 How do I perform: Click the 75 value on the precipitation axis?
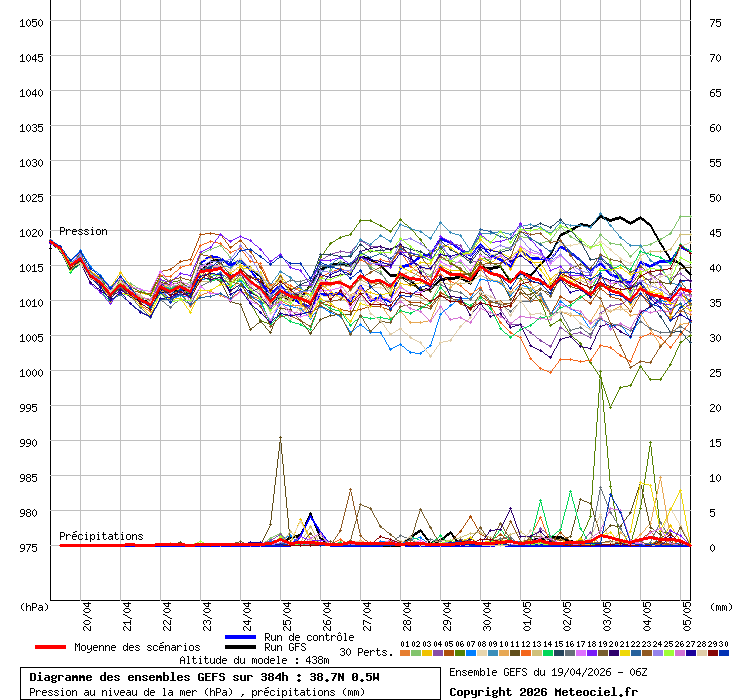coord(715,22)
